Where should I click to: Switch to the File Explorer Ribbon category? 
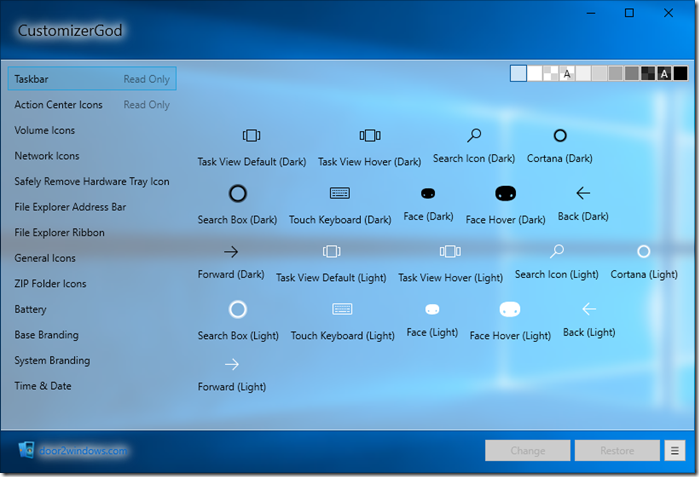tap(92, 233)
